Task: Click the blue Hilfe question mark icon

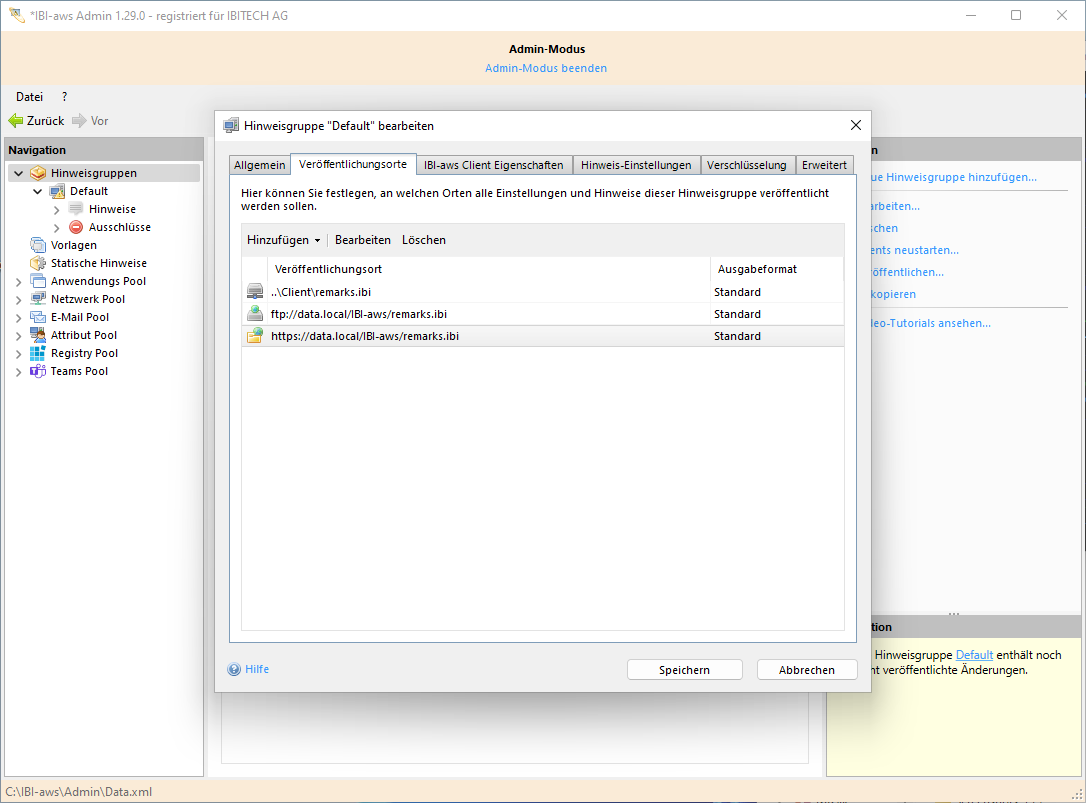Action: tap(234, 670)
